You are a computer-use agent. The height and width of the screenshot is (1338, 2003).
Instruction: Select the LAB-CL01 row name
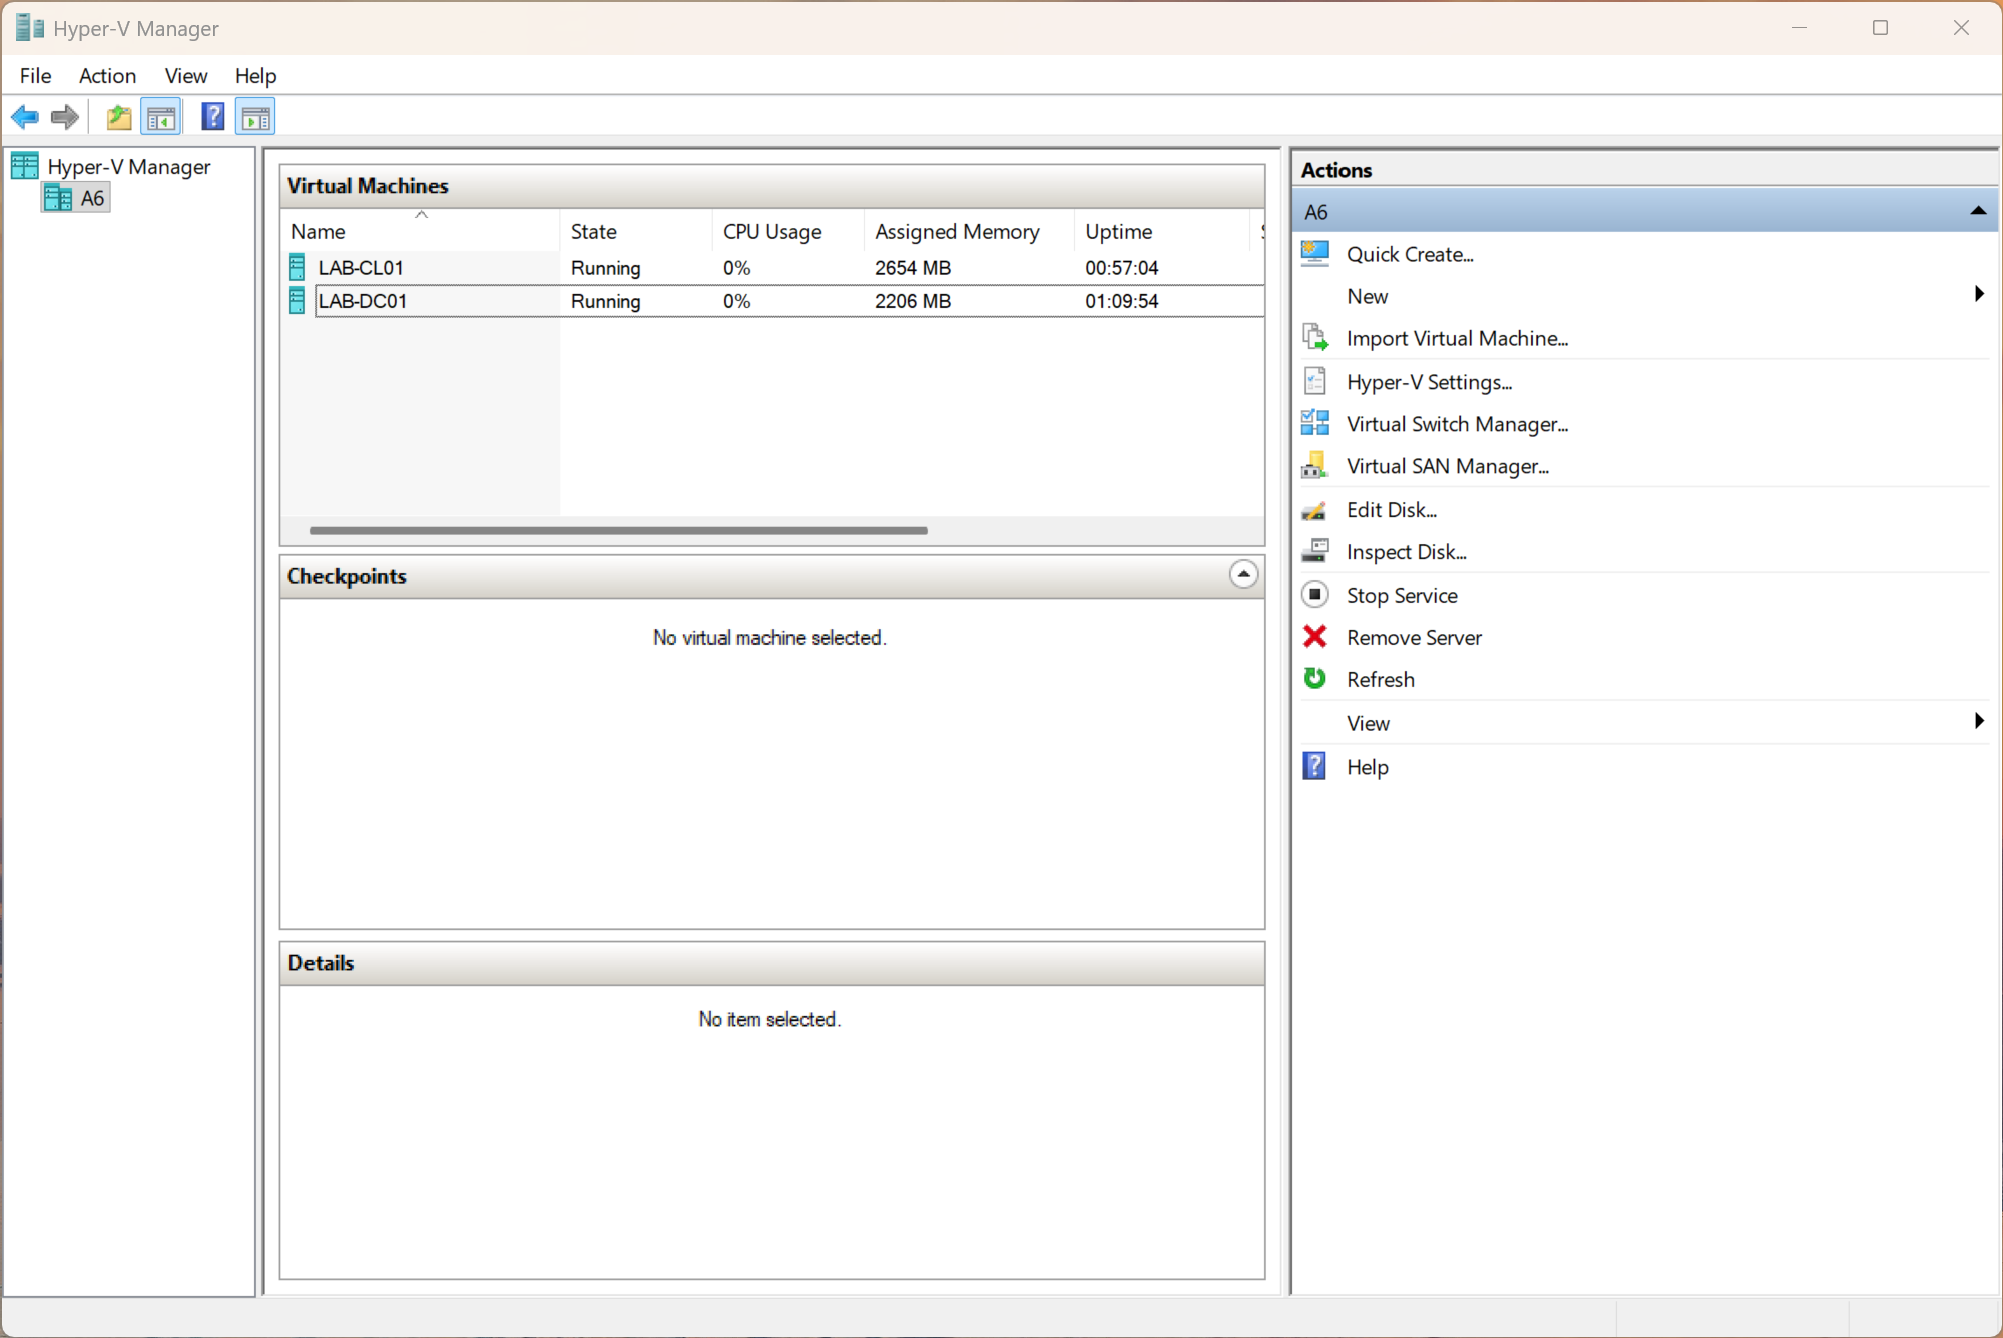[360, 268]
